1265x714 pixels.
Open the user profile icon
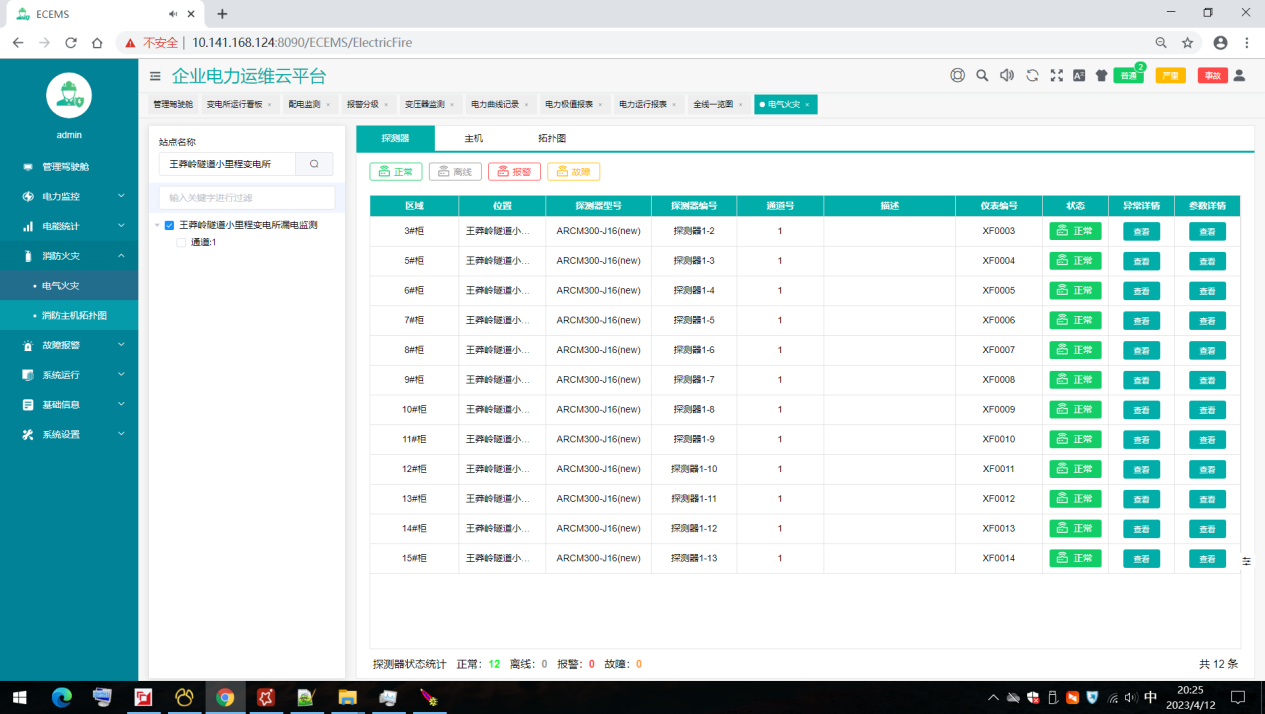(1239, 75)
